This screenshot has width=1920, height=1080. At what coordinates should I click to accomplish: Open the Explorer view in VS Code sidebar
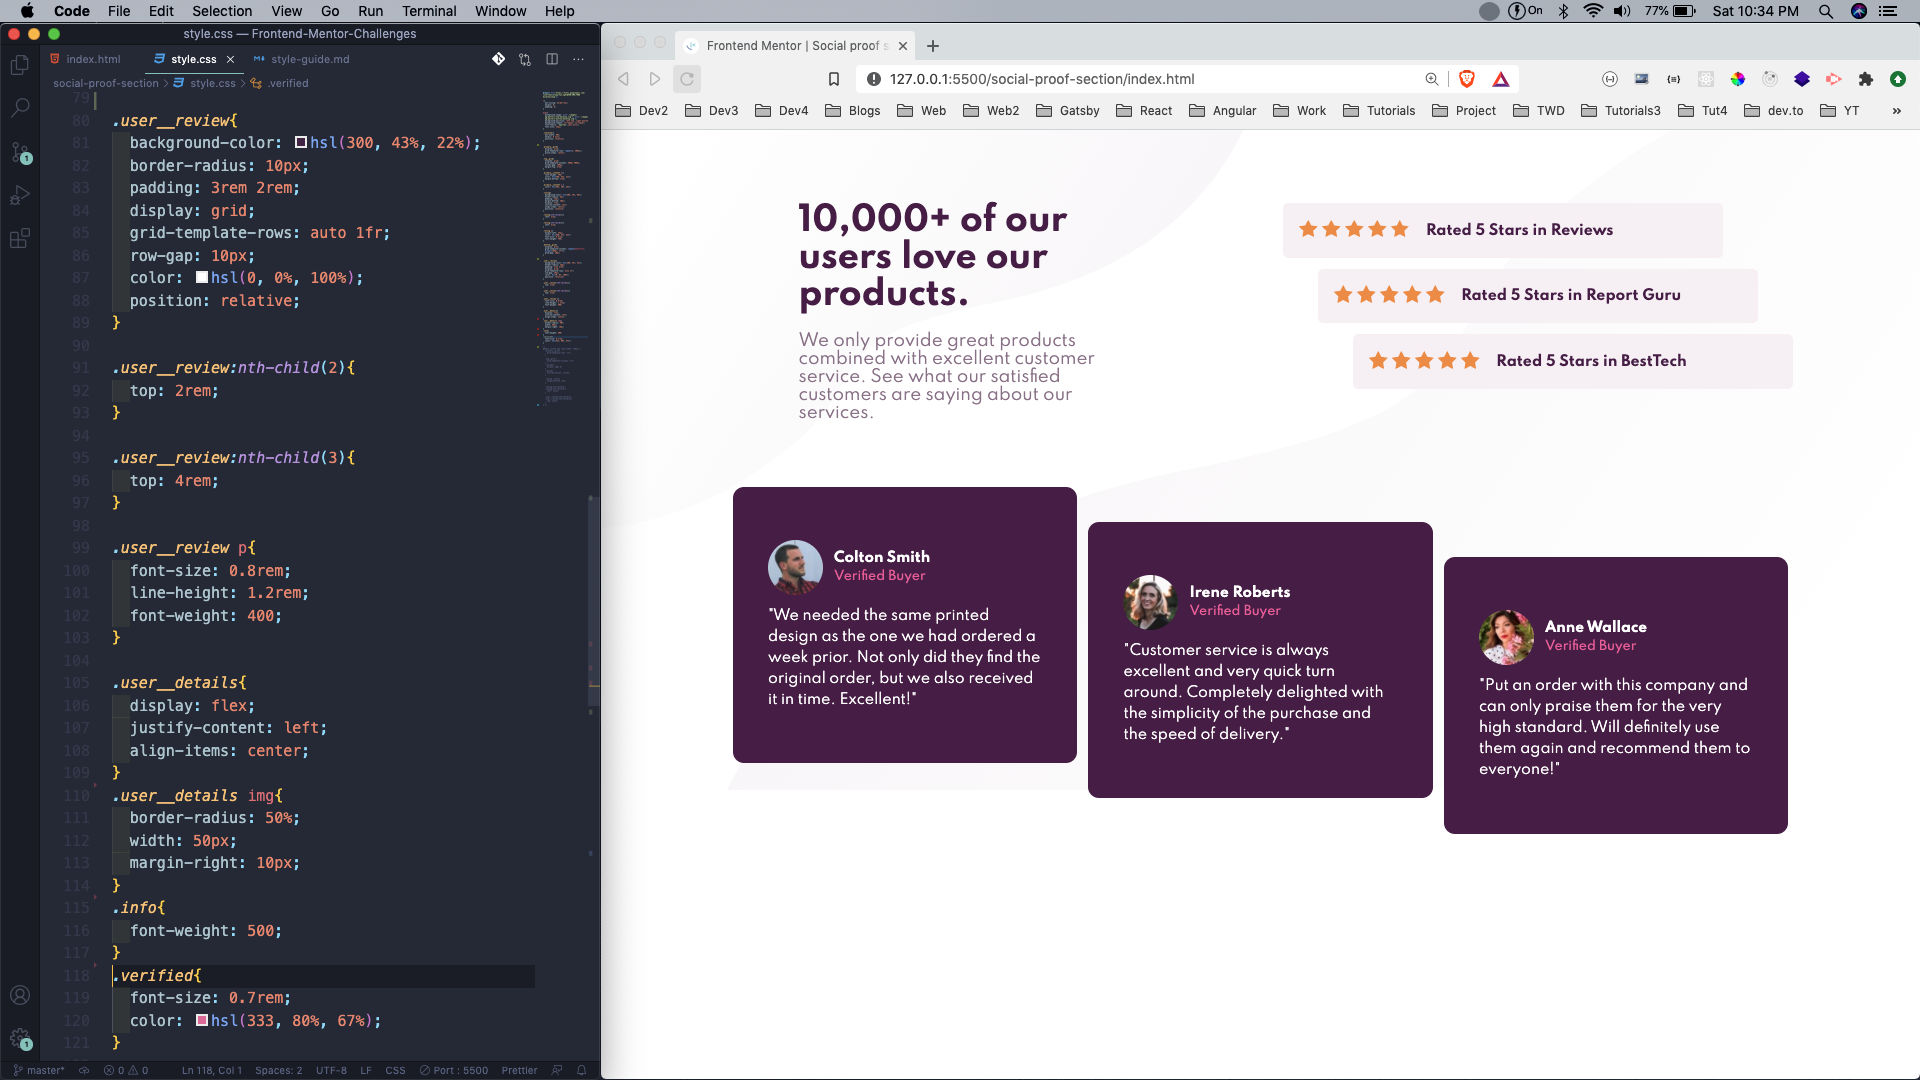tap(19, 65)
